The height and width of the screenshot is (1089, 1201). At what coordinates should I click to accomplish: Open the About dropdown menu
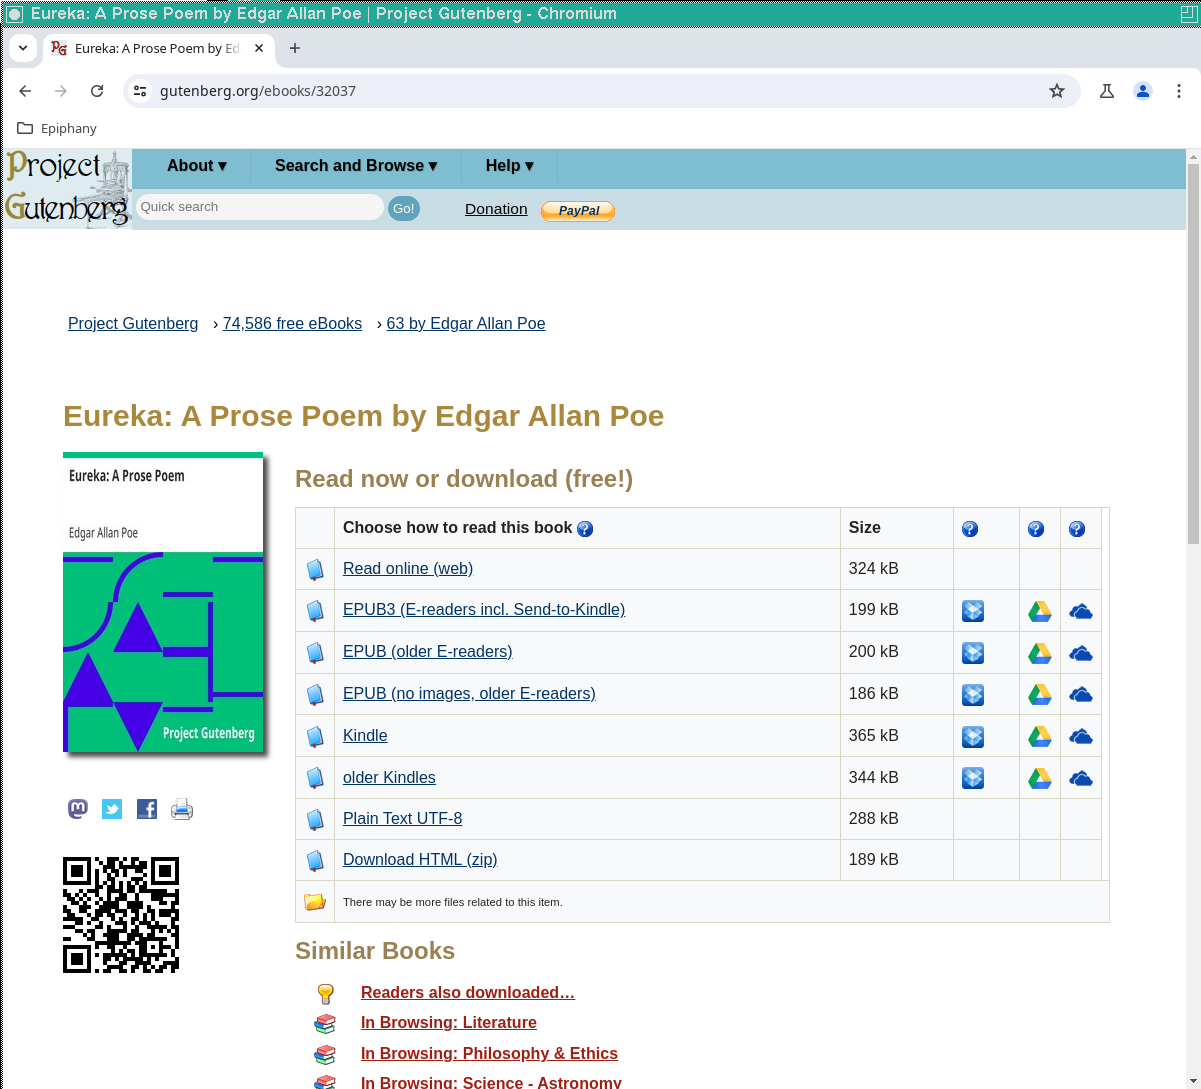coord(196,166)
